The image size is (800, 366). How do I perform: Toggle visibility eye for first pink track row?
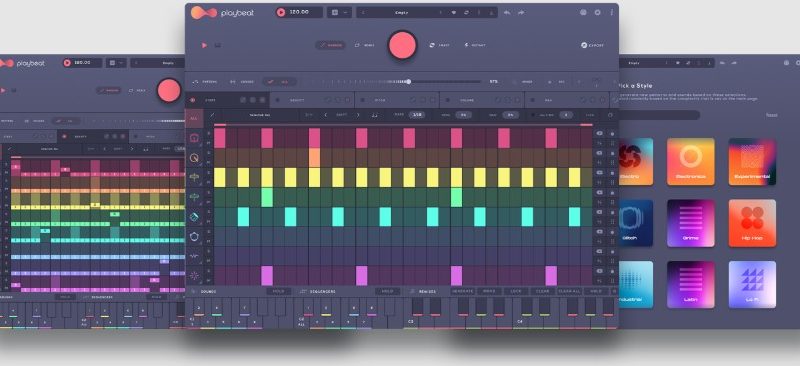[599, 133]
